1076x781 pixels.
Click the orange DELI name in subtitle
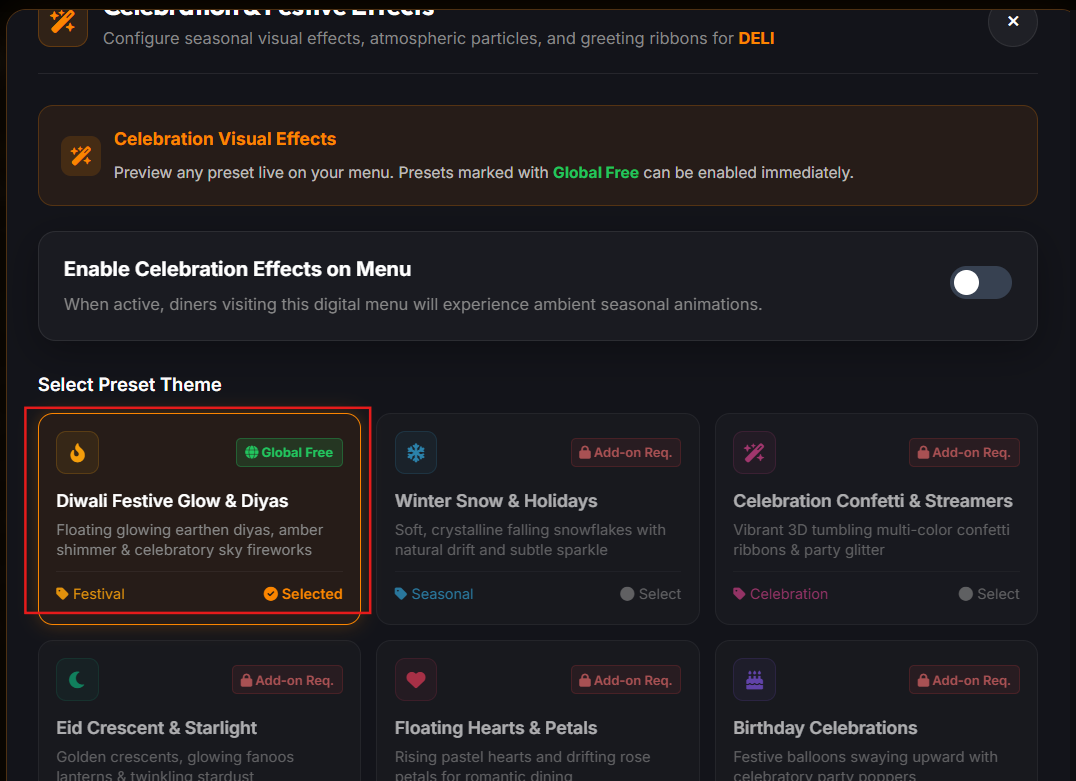click(x=756, y=38)
